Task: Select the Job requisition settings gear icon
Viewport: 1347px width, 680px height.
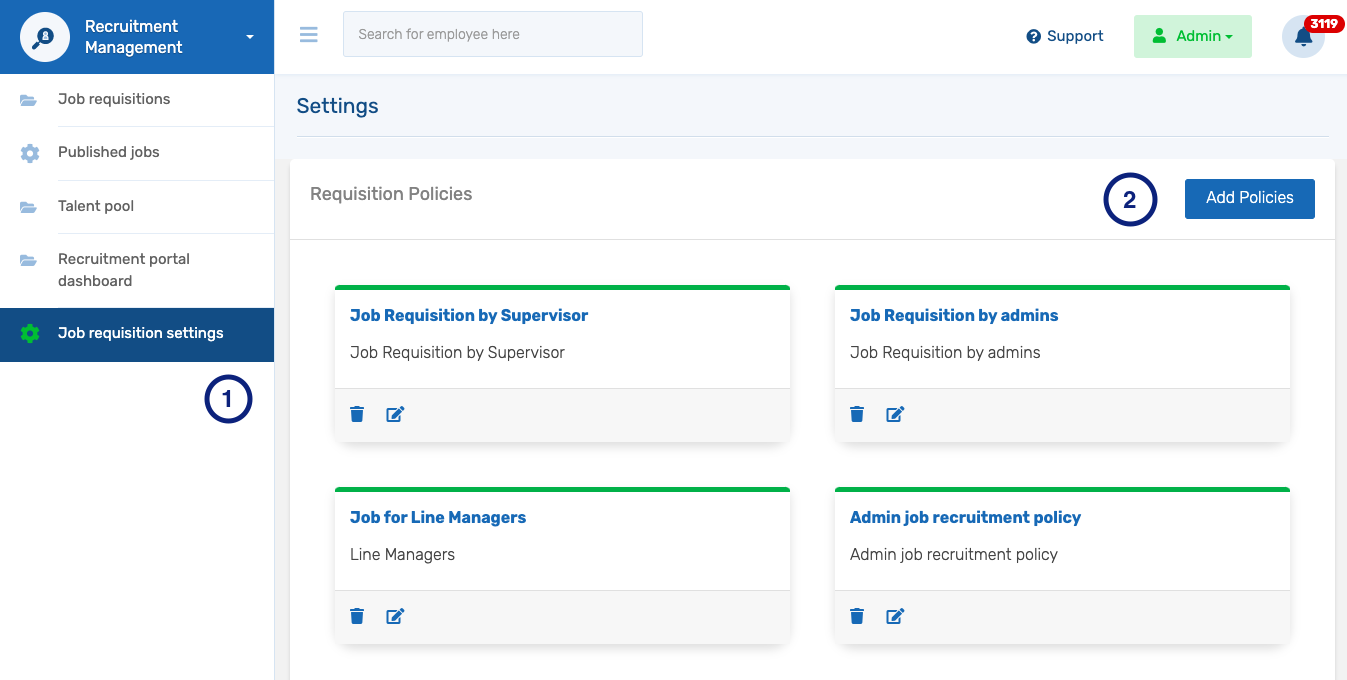Action: click(x=28, y=332)
